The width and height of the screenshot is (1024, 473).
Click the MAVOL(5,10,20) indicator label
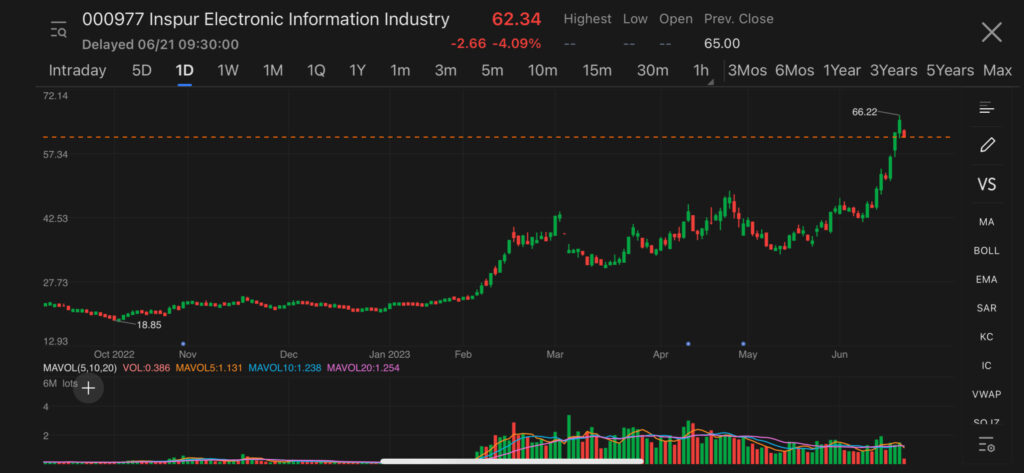coord(79,368)
